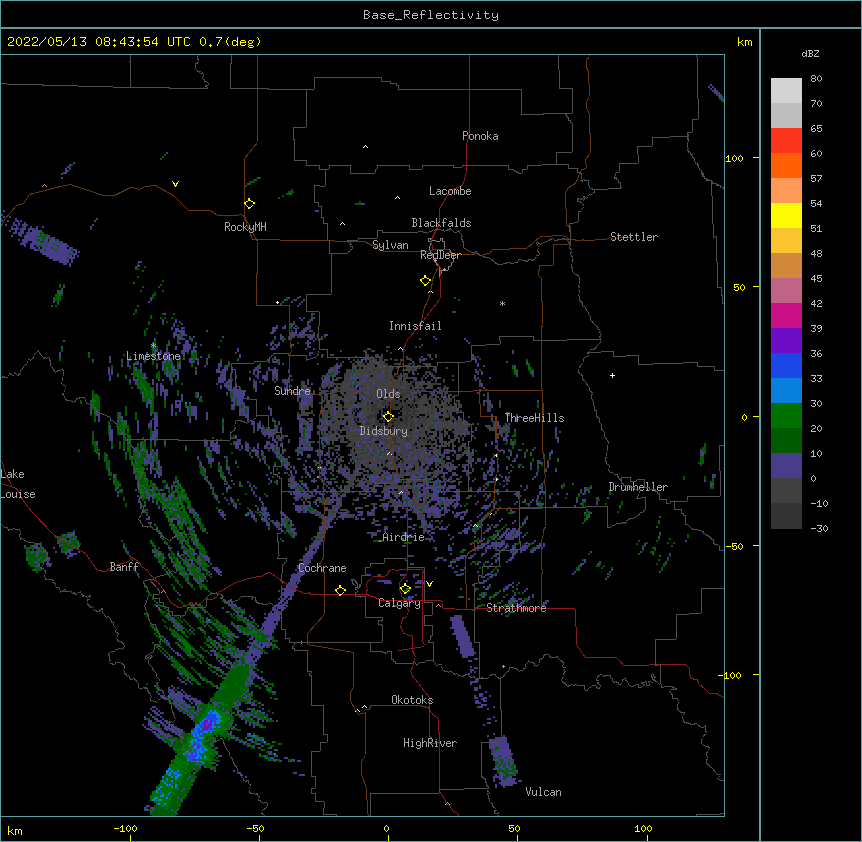Click the Blackfalds city label
Image resolution: width=862 pixels, height=842 pixels.
click(441, 223)
